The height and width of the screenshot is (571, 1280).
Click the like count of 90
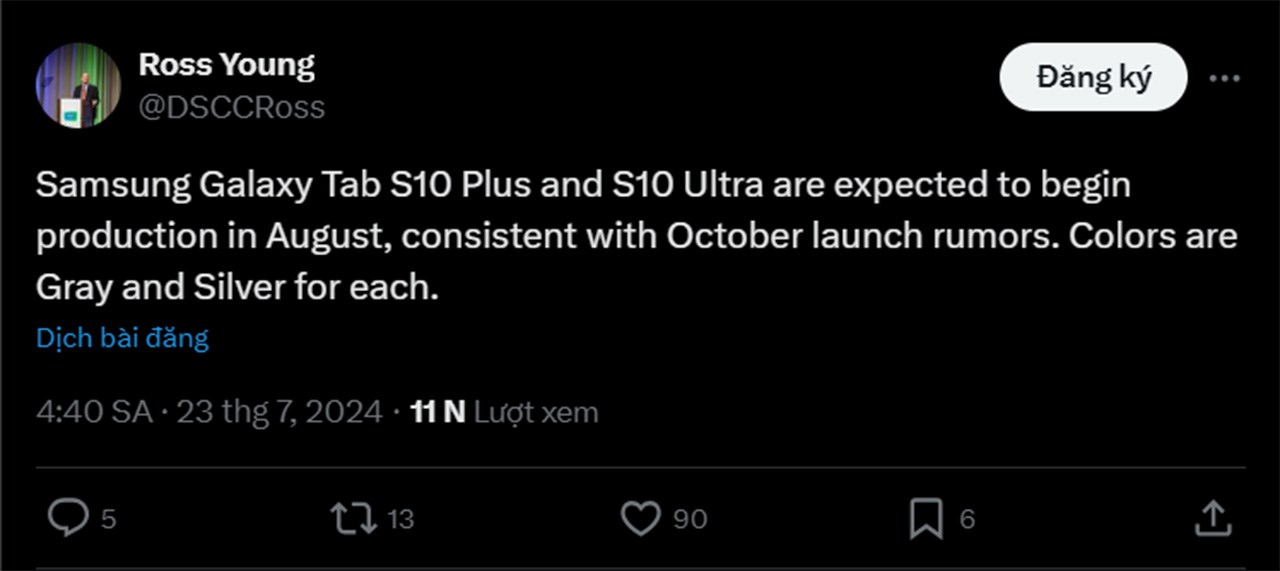690,519
